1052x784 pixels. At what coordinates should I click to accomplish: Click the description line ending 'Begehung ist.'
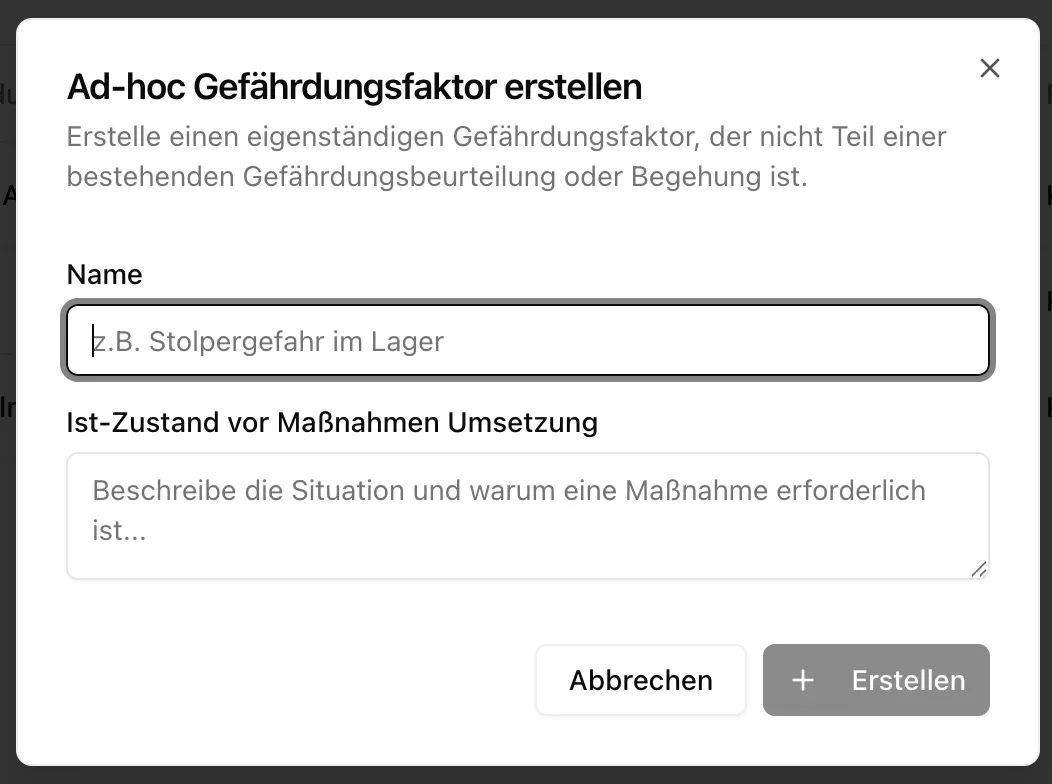[x=436, y=177]
